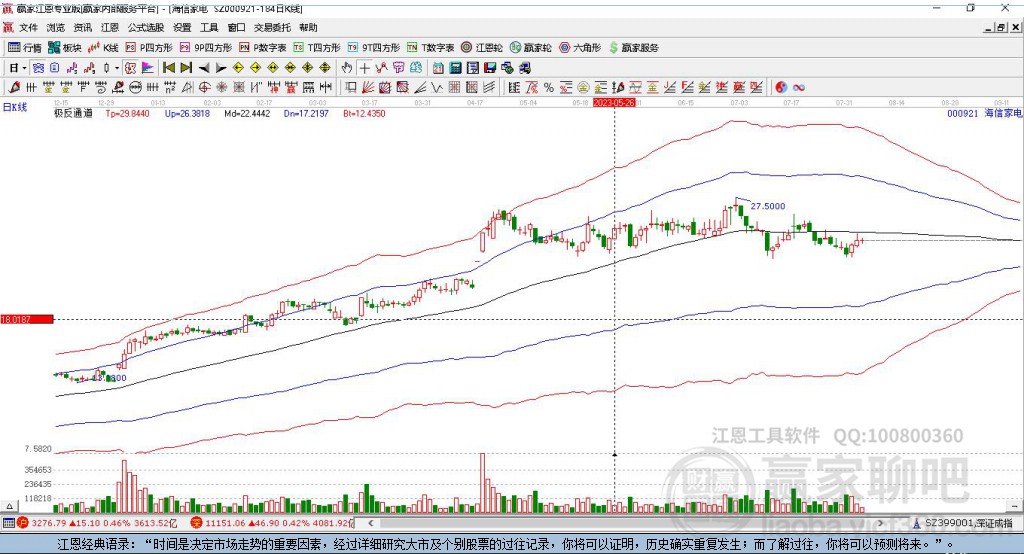1024x554 pixels.
Task: Click the infinity loop icon
Action: (799, 88)
